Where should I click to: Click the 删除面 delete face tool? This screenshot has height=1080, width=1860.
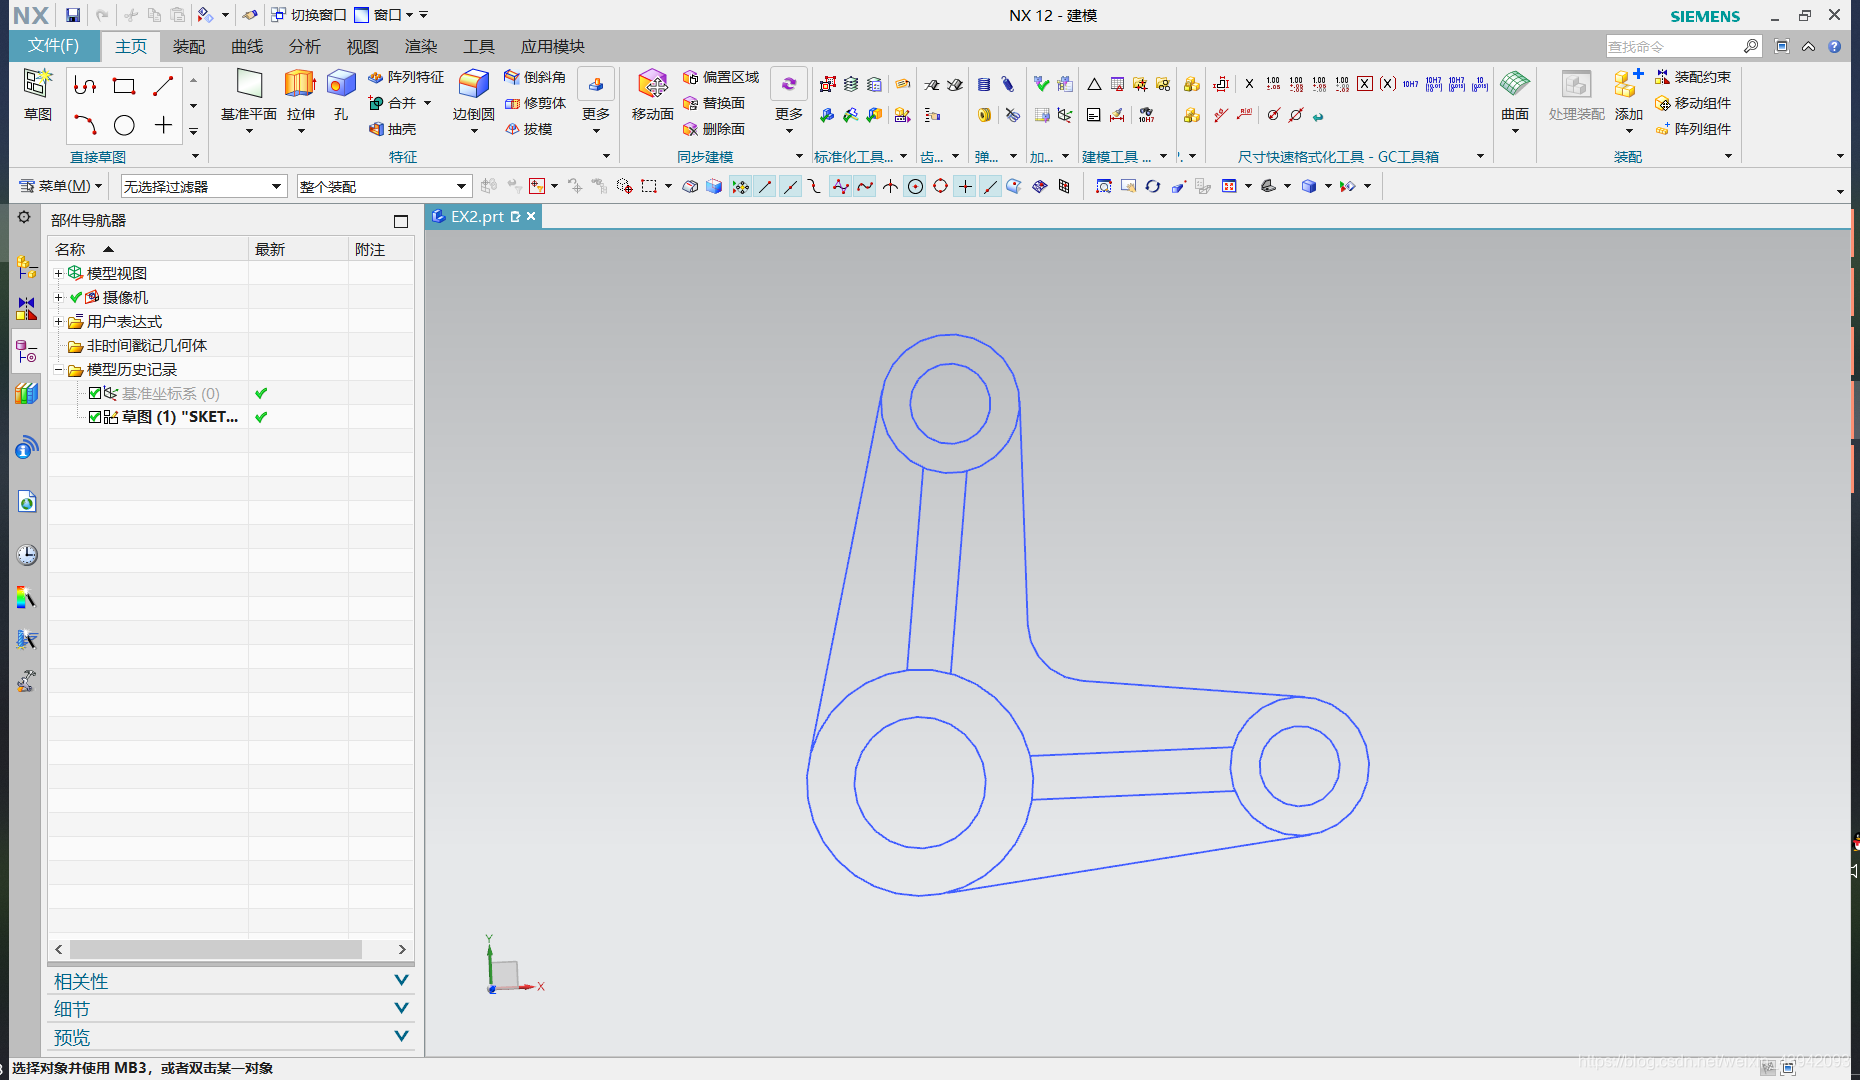click(714, 129)
